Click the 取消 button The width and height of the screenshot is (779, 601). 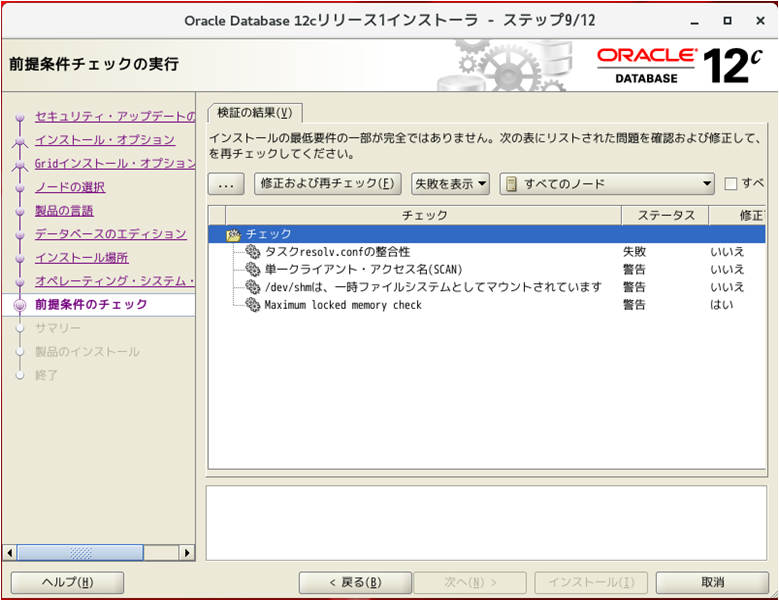tap(712, 583)
